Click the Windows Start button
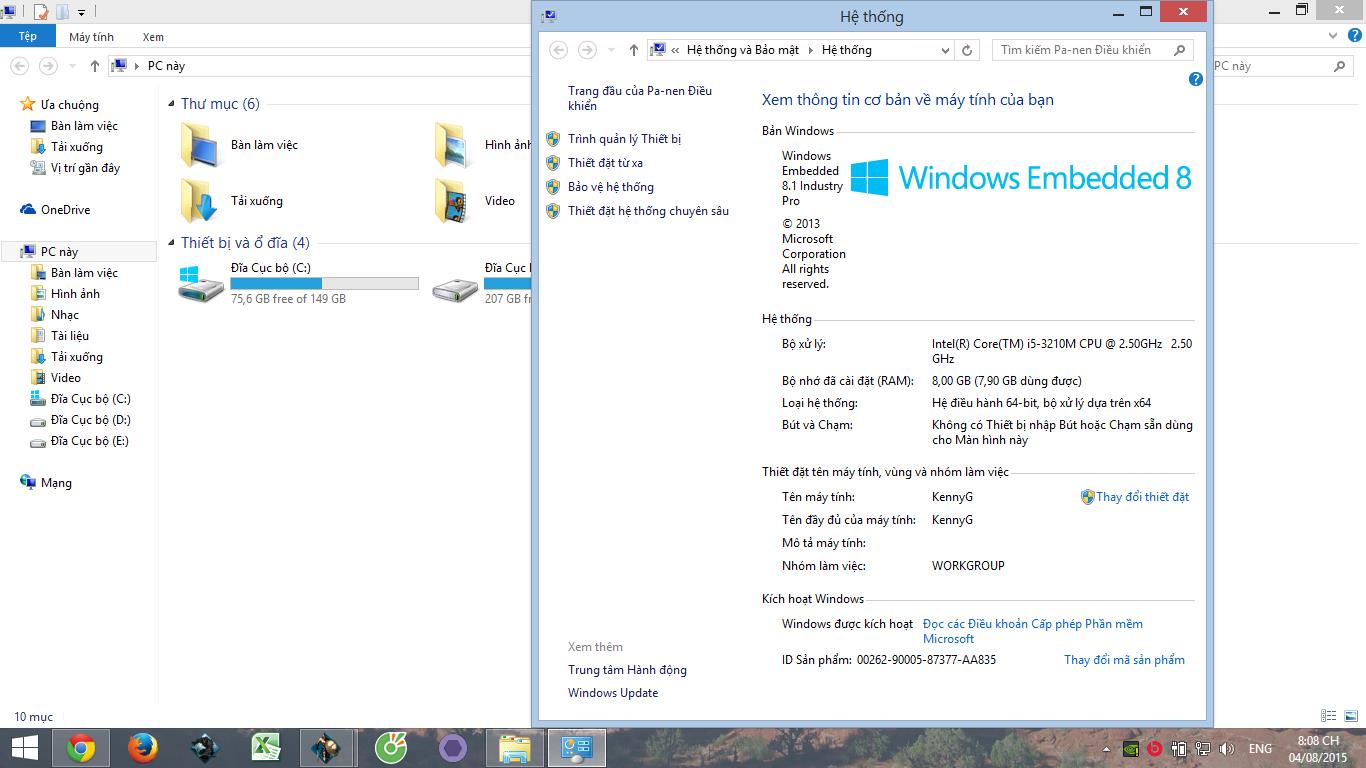The image size is (1366, 768). 24,748
